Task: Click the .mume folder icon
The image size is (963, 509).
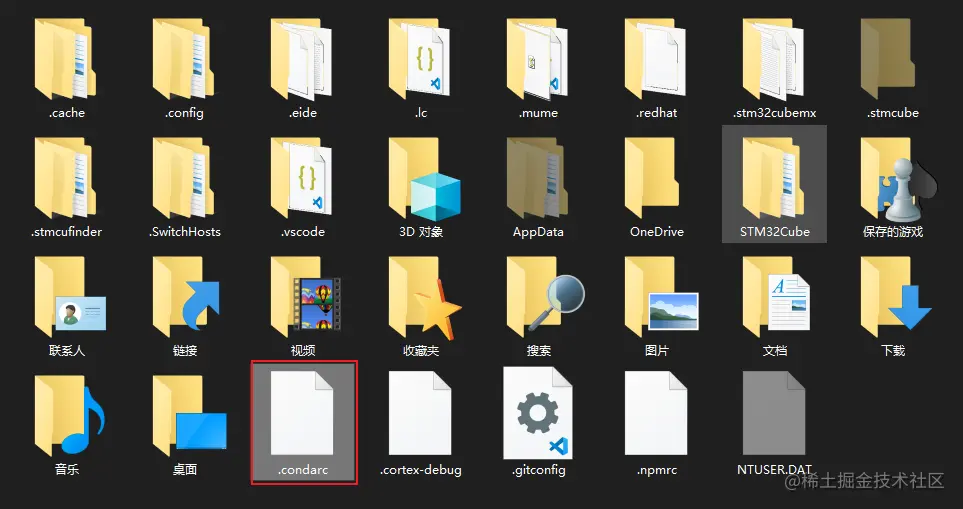Action: pos(537,60)
